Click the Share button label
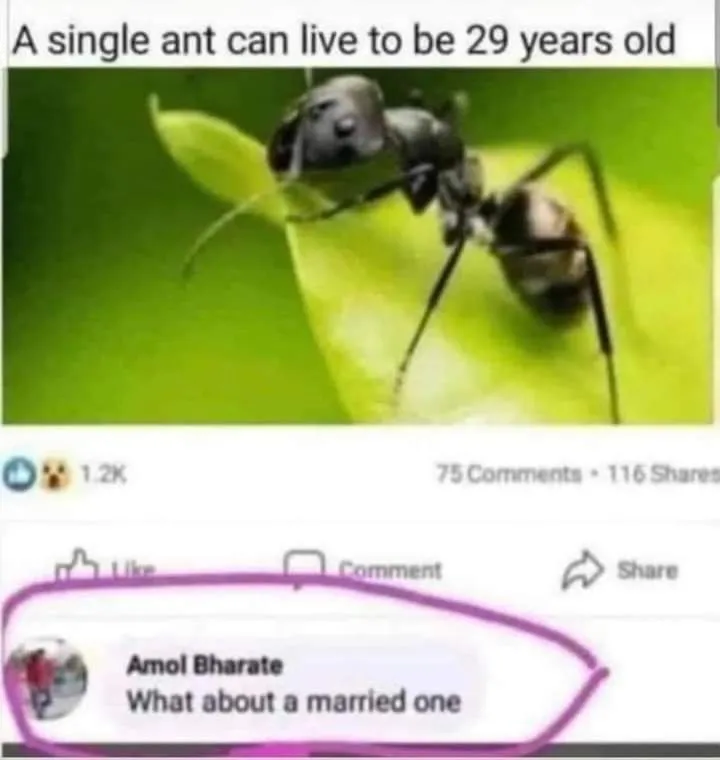720x760 pixels. tap(647, 570)
